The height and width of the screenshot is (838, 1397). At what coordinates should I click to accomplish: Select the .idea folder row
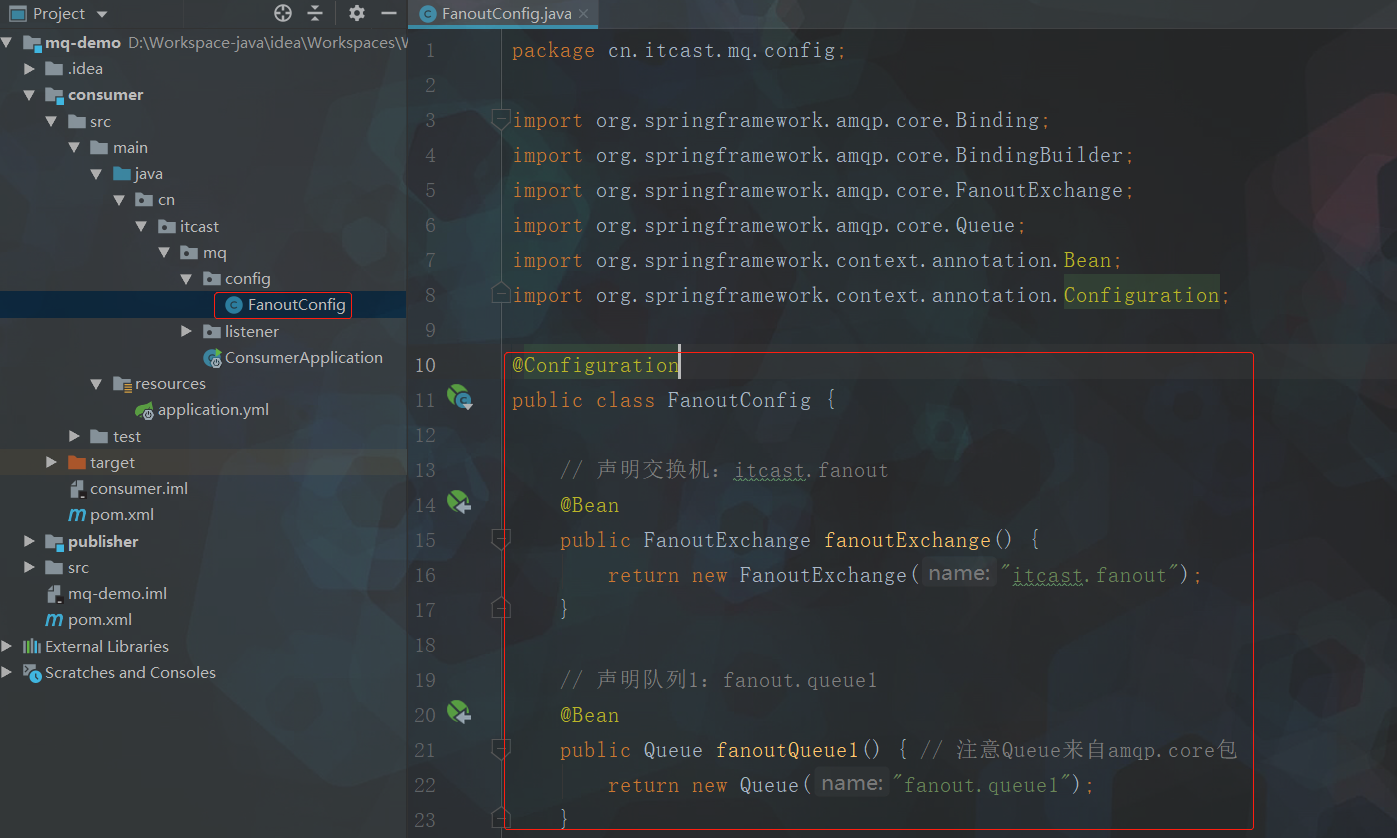[x=203, y=69]
